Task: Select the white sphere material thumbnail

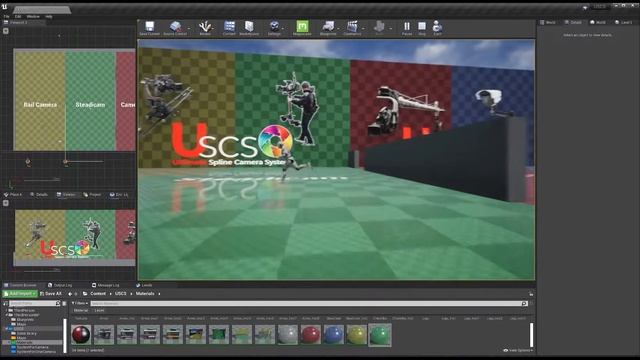Action: 288,334
